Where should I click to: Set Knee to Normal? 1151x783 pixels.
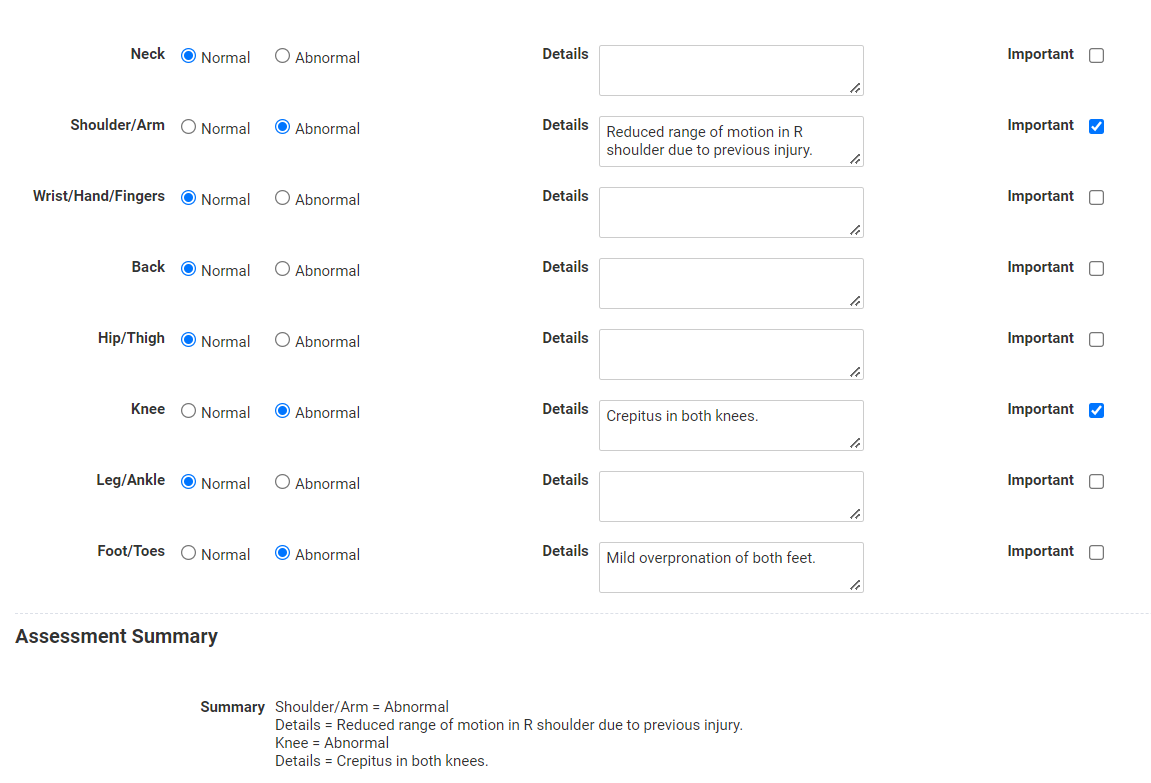[189, 411]
